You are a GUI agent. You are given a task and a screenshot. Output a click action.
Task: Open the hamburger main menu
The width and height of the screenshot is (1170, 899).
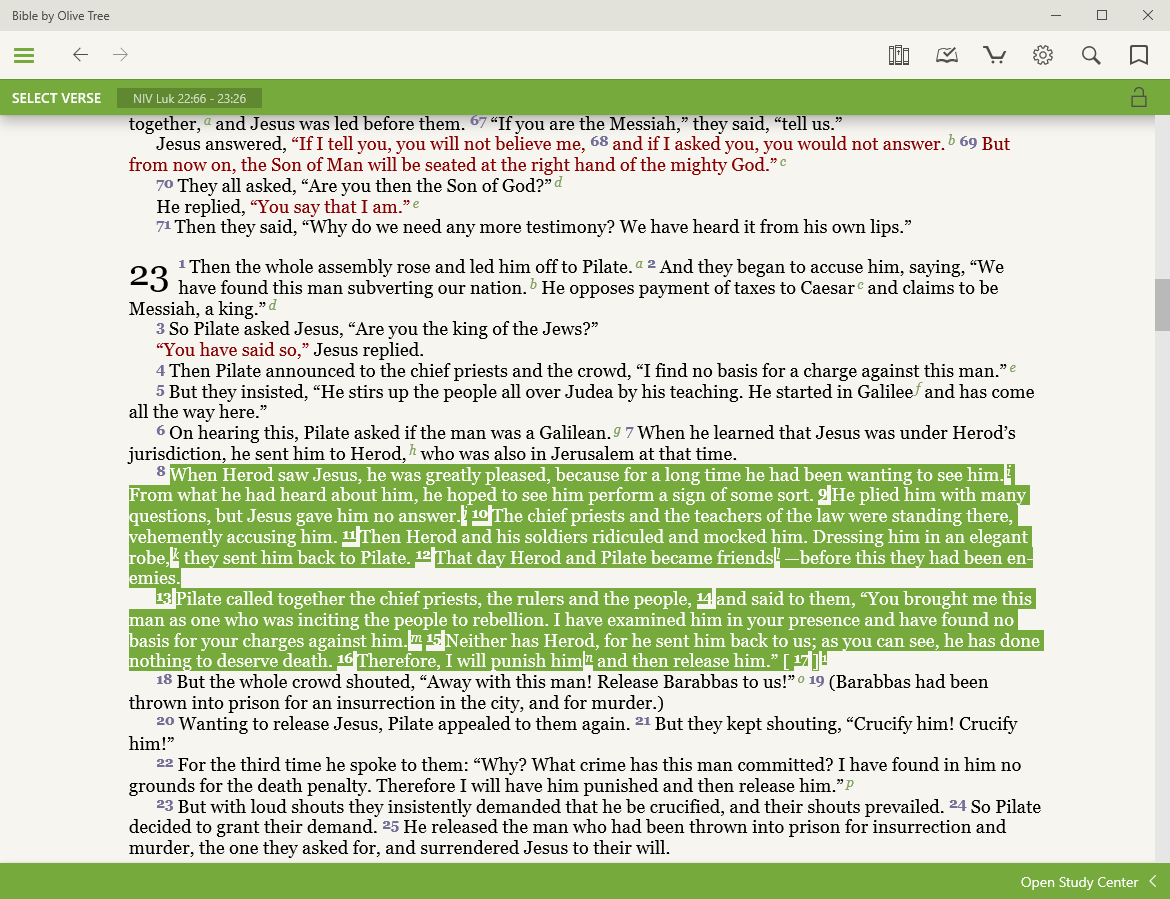tap(24, 55)
